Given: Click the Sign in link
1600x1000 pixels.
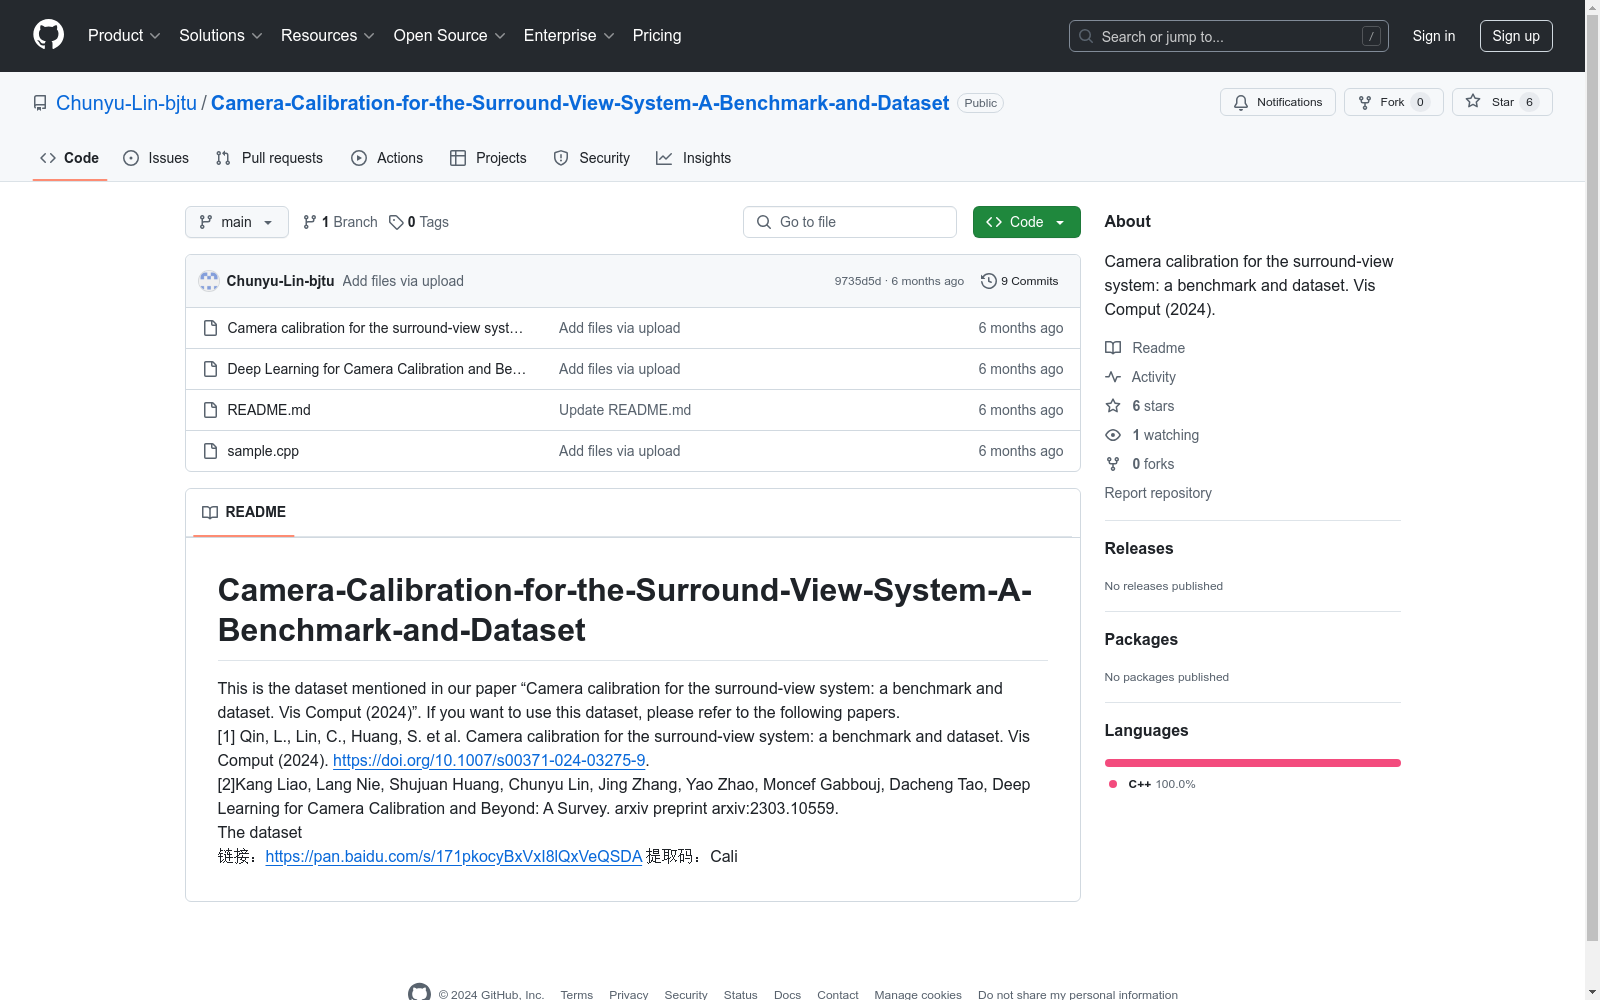Looking at the screenshot, I should 1434,36.
